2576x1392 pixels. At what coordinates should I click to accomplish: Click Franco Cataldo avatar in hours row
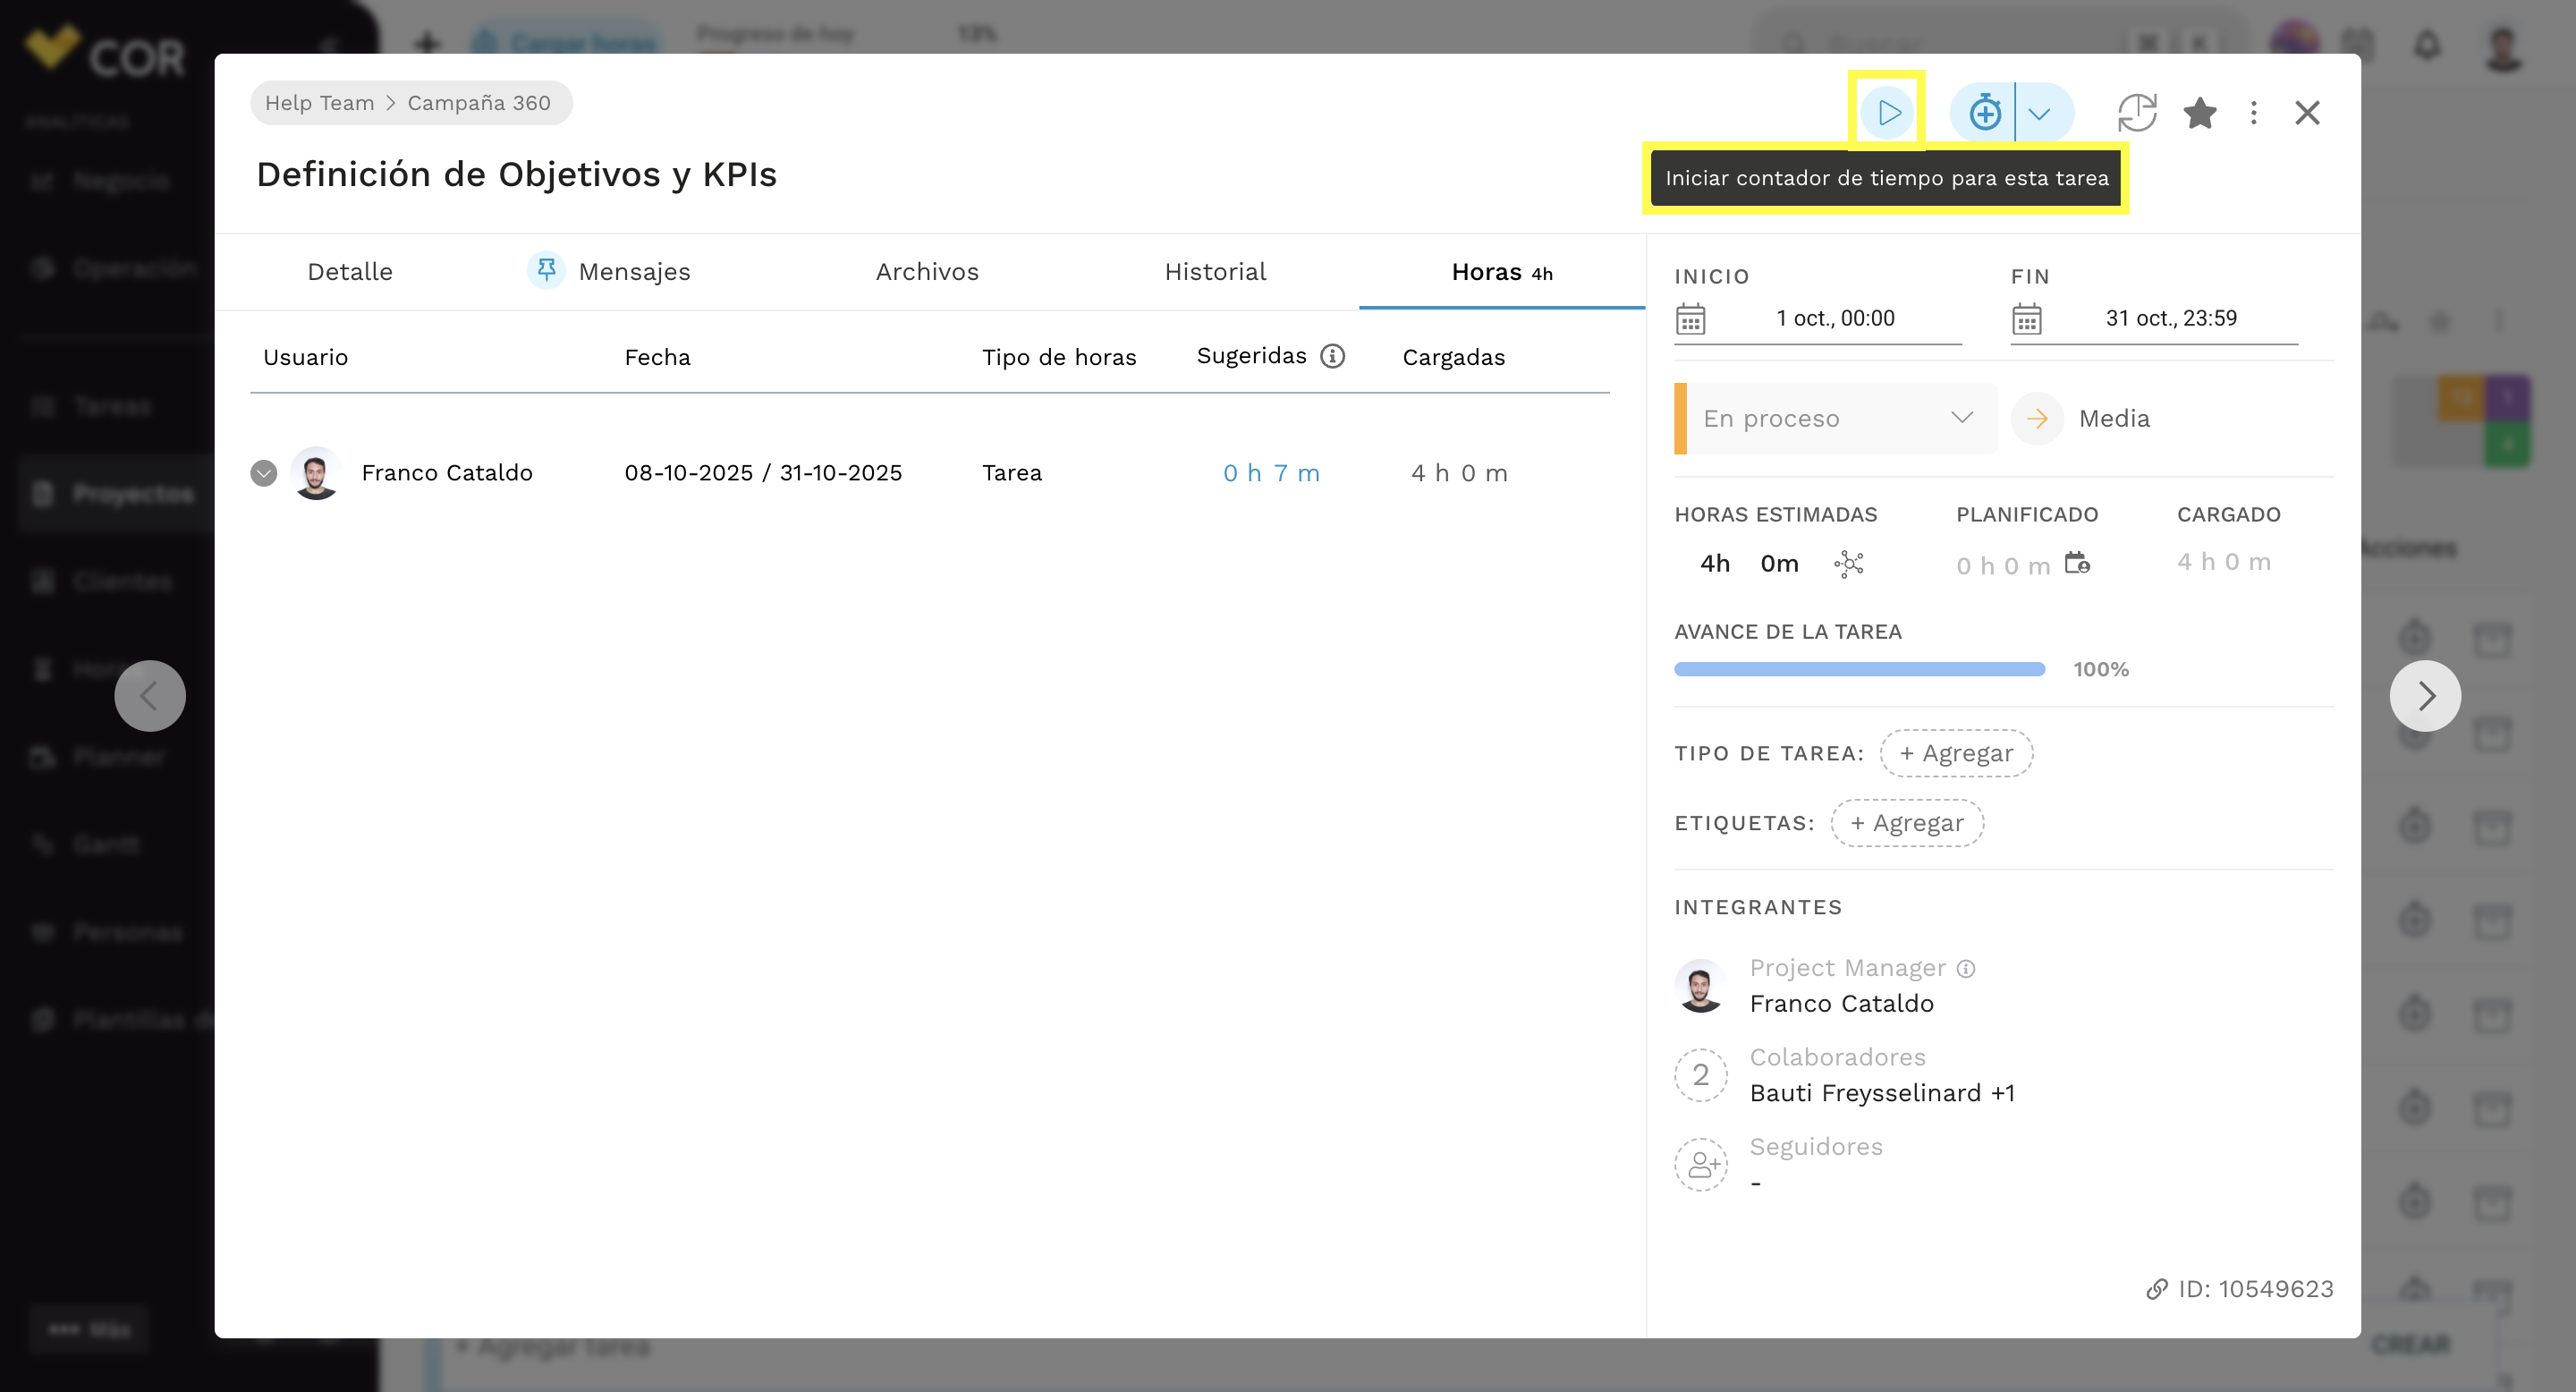316,473
